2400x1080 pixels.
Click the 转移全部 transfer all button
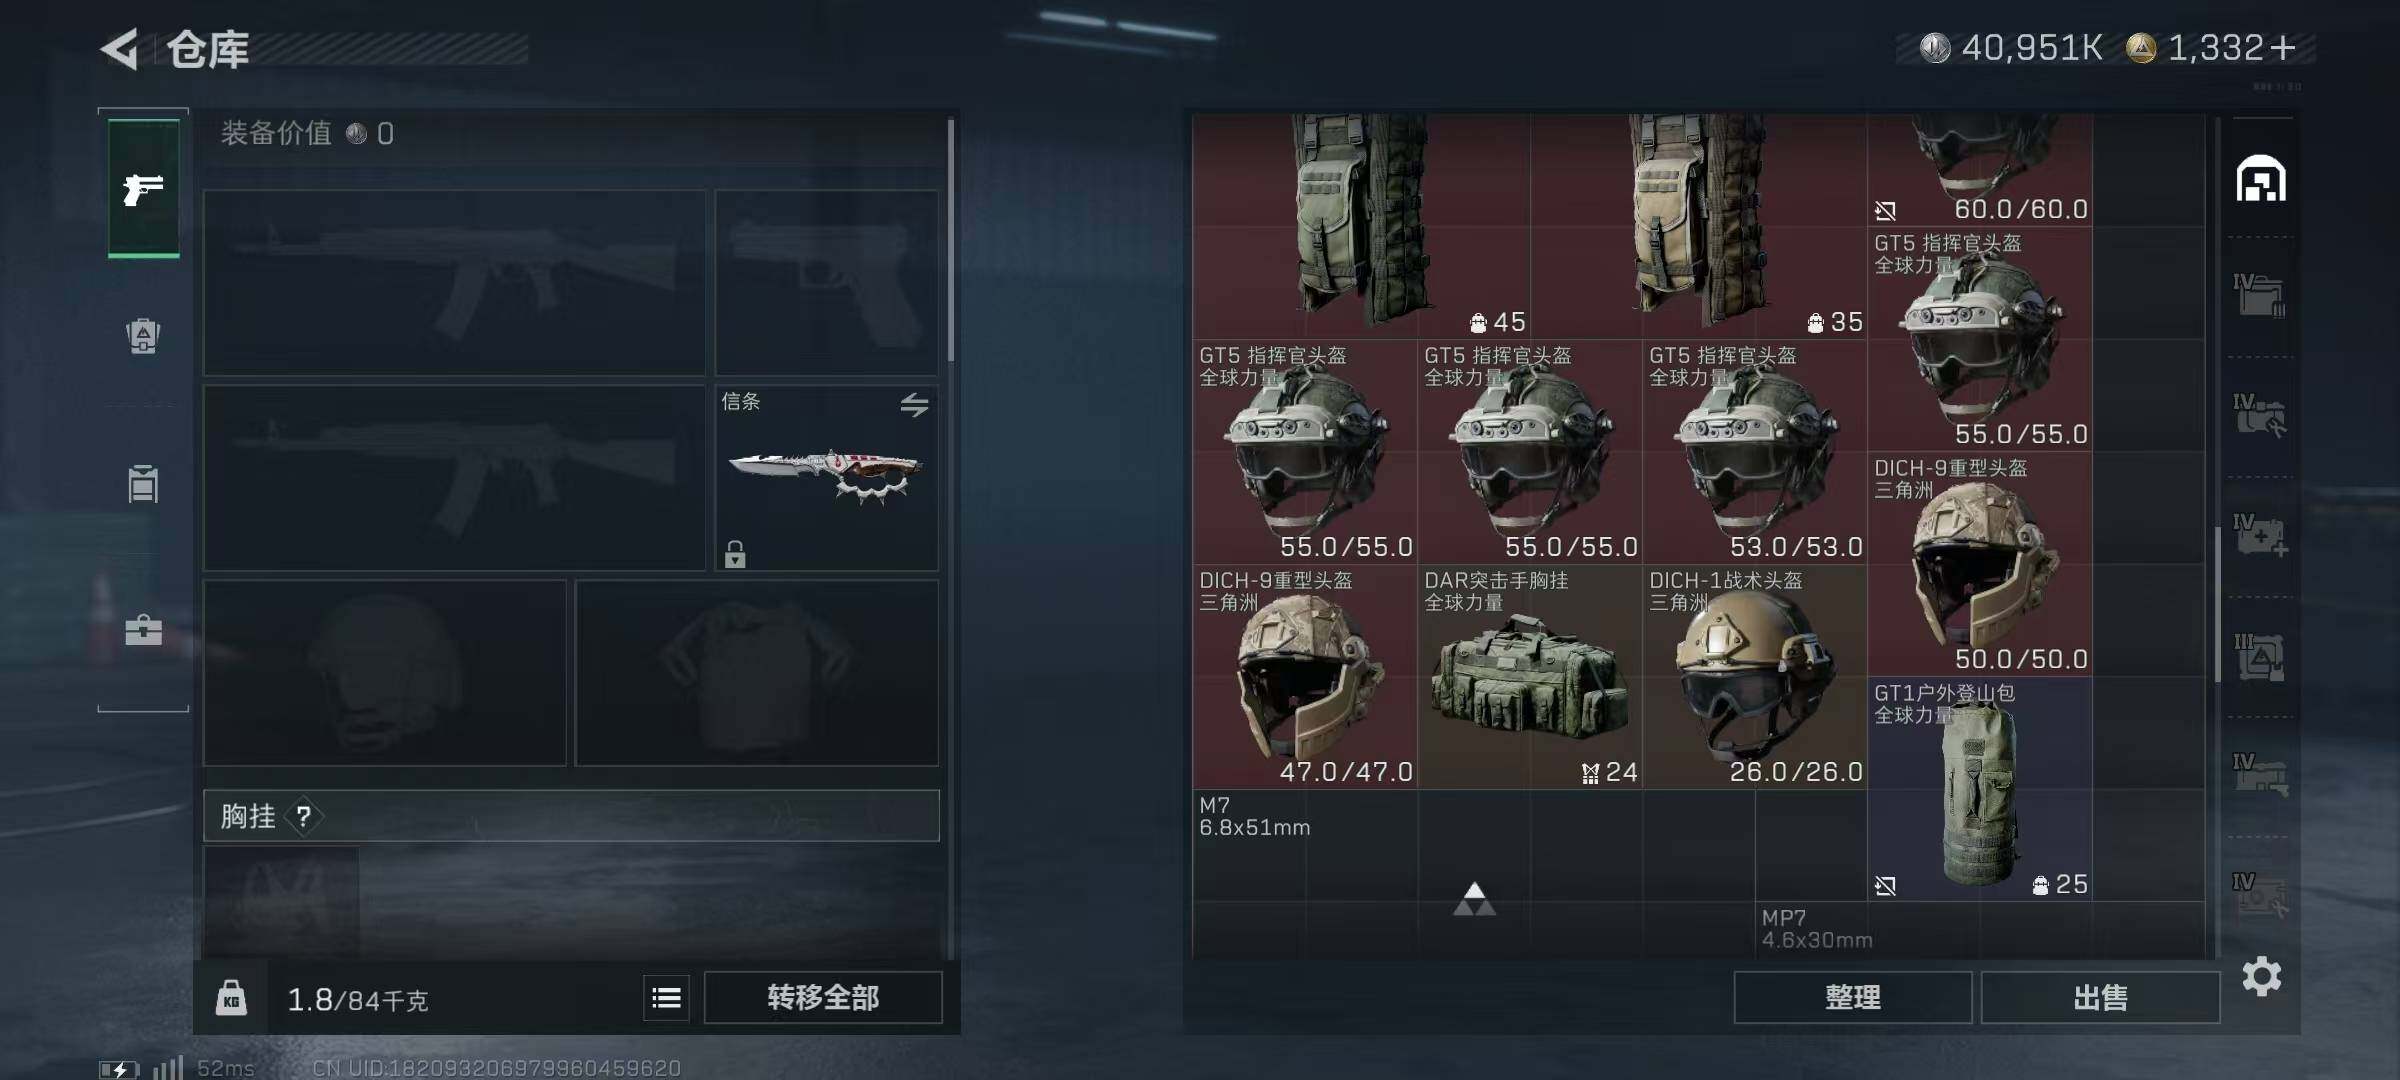point(823,997)
